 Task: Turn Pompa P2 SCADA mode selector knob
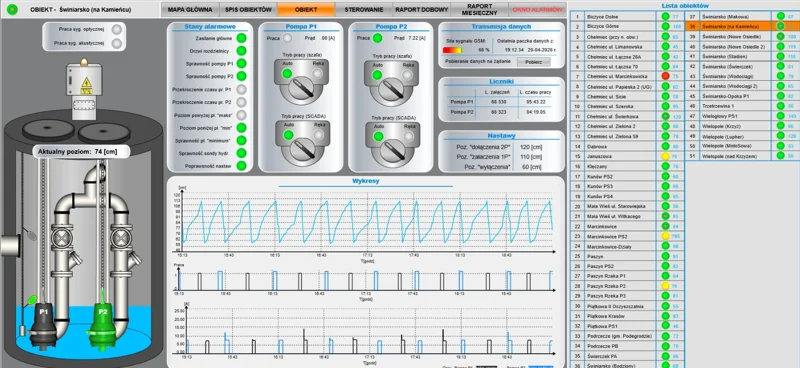391,151
